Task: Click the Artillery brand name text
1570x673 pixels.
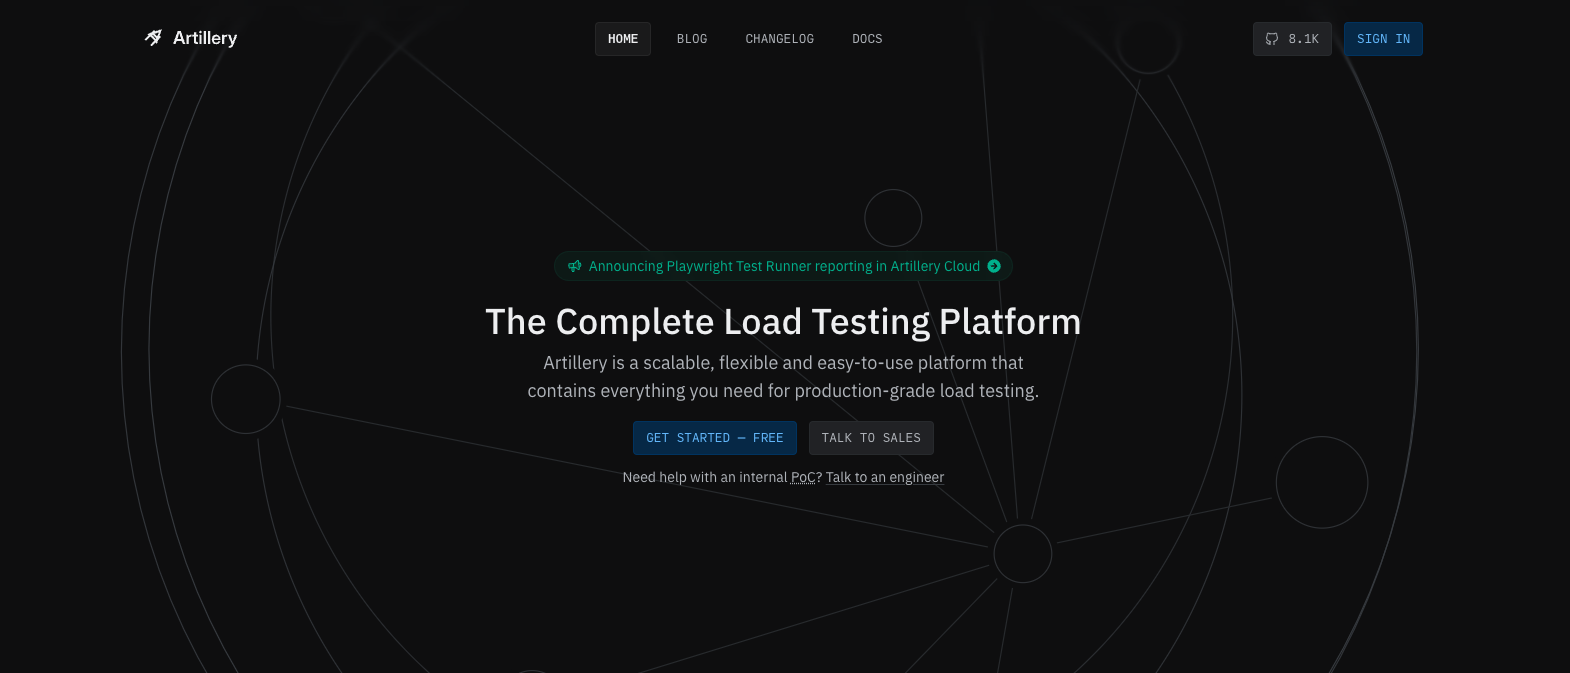Action: click(205, 38)
